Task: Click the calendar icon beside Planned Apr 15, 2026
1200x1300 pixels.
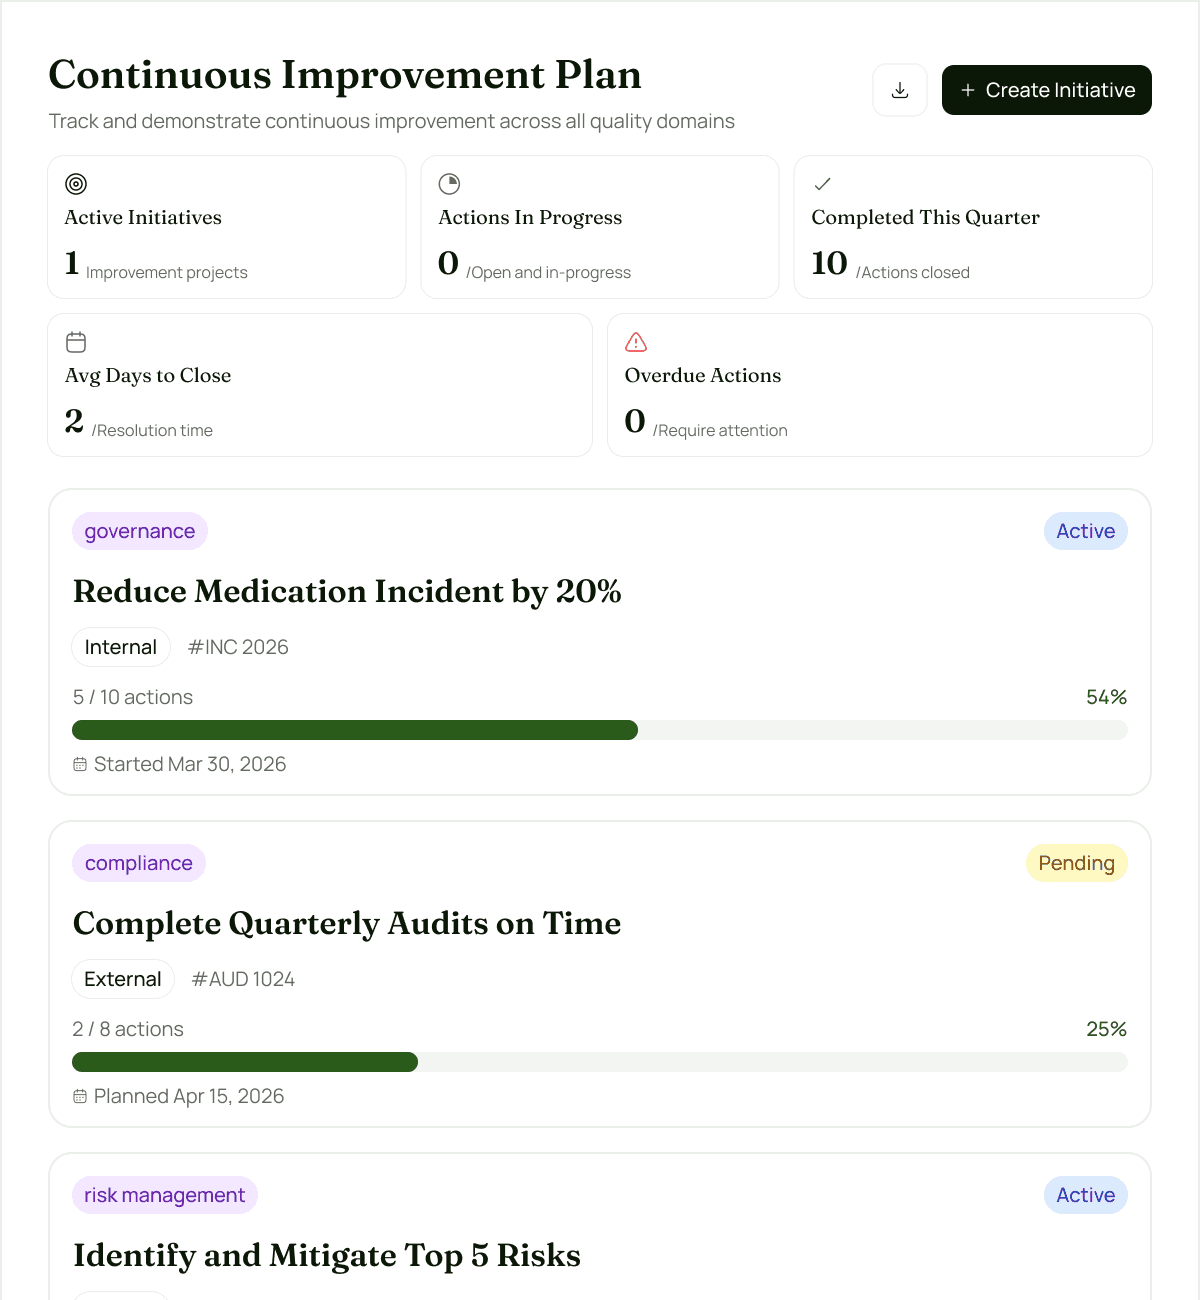Action: tap(80, 1095)
